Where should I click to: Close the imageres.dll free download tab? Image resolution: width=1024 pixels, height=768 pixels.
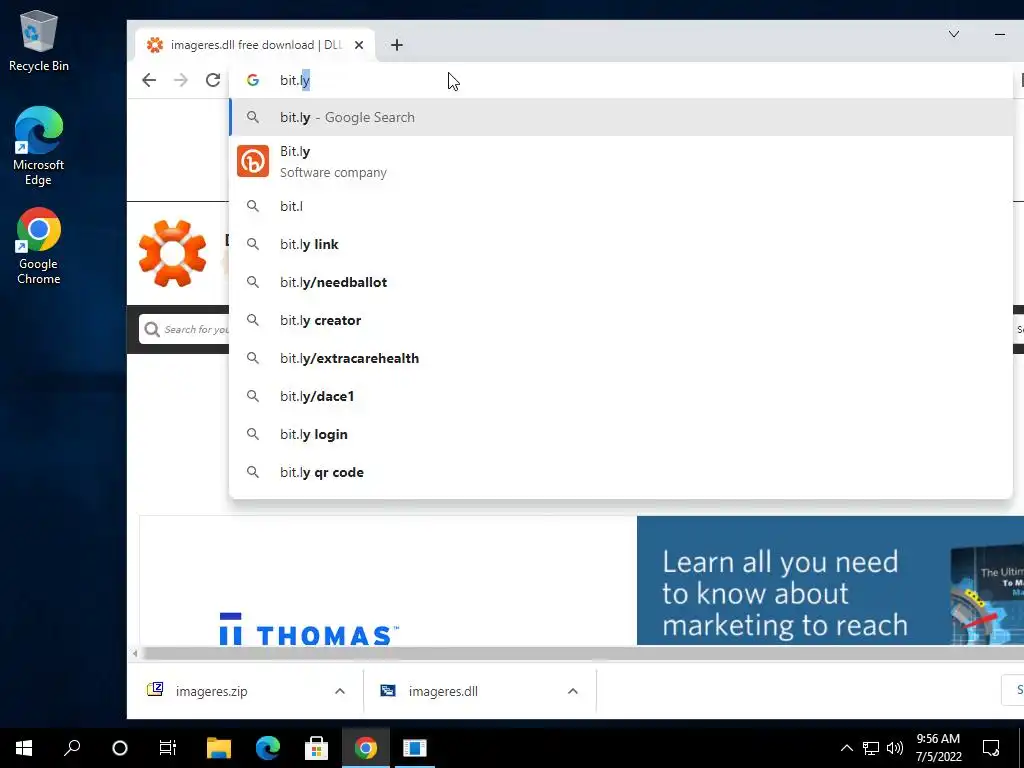pyautogui.click(x=359, y=45)
